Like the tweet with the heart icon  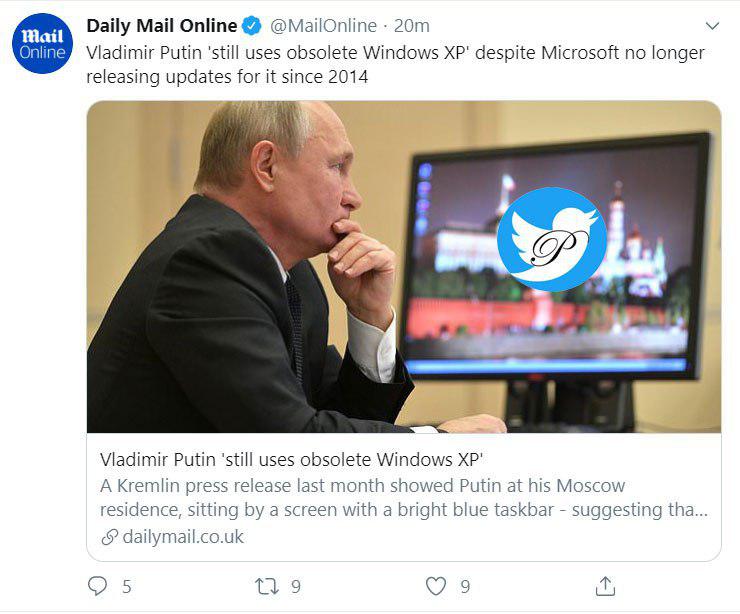[x=436, y=587]
